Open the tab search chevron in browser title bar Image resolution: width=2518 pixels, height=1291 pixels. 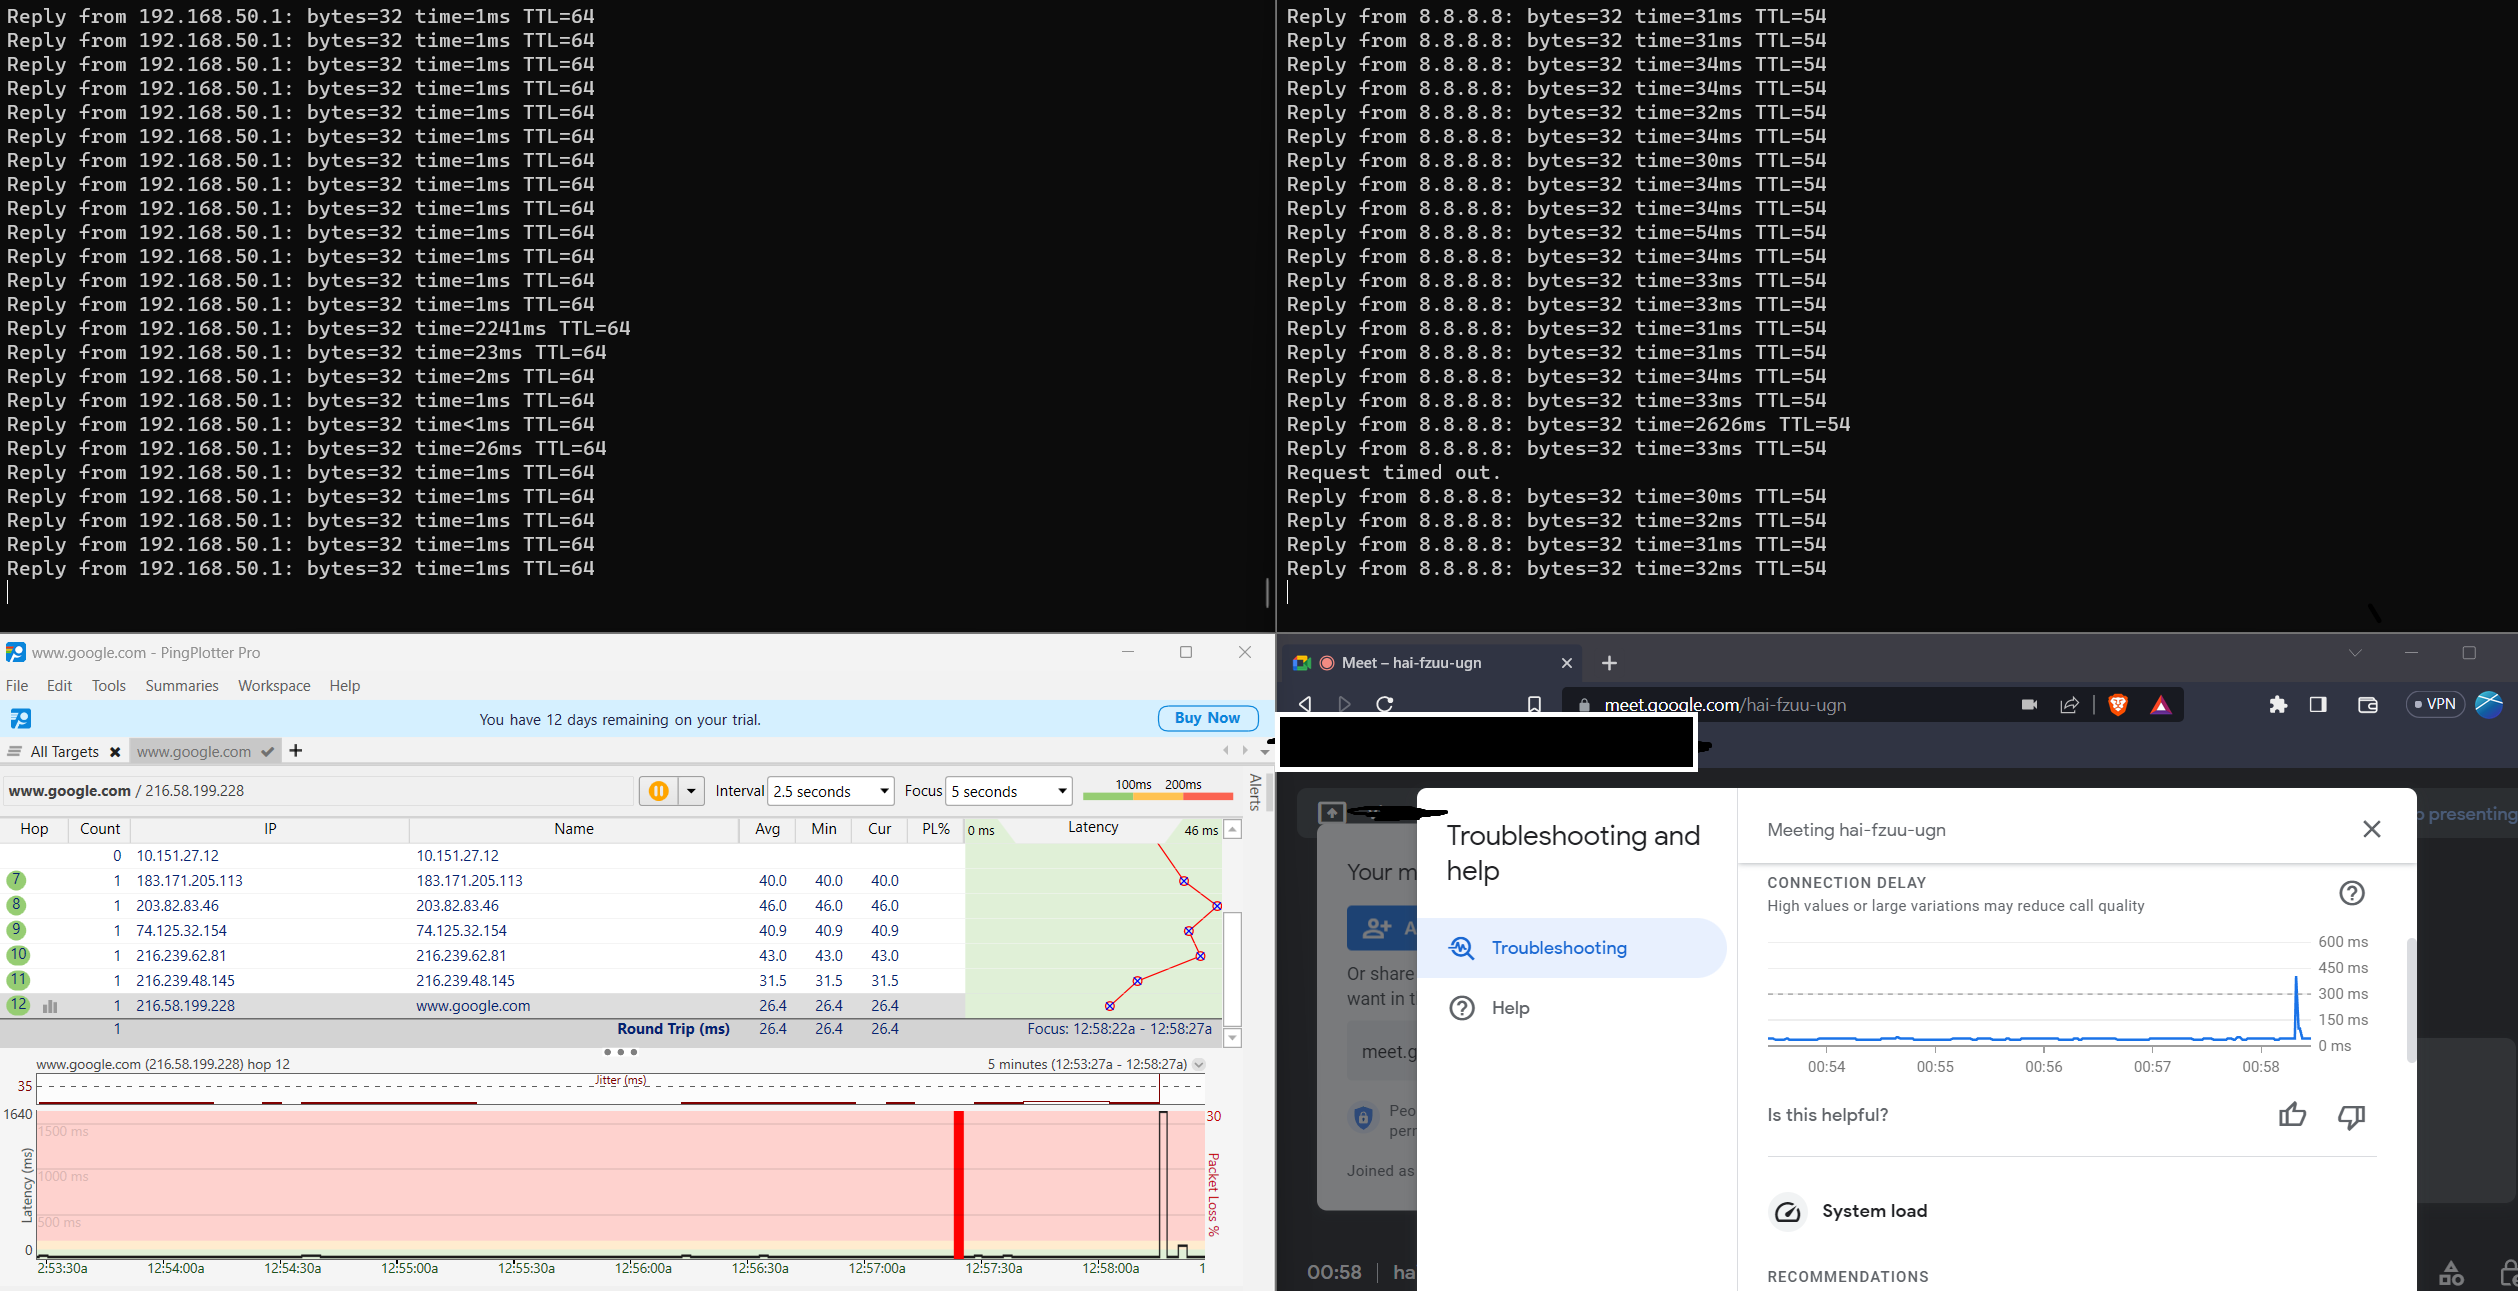tap(2355, 653)
